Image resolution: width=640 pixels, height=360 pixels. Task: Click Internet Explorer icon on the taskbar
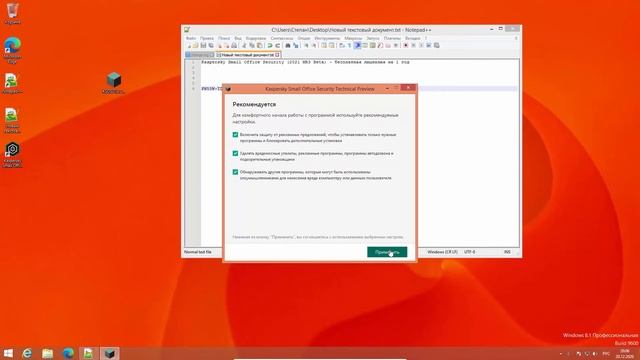click(x=27, y=353)
